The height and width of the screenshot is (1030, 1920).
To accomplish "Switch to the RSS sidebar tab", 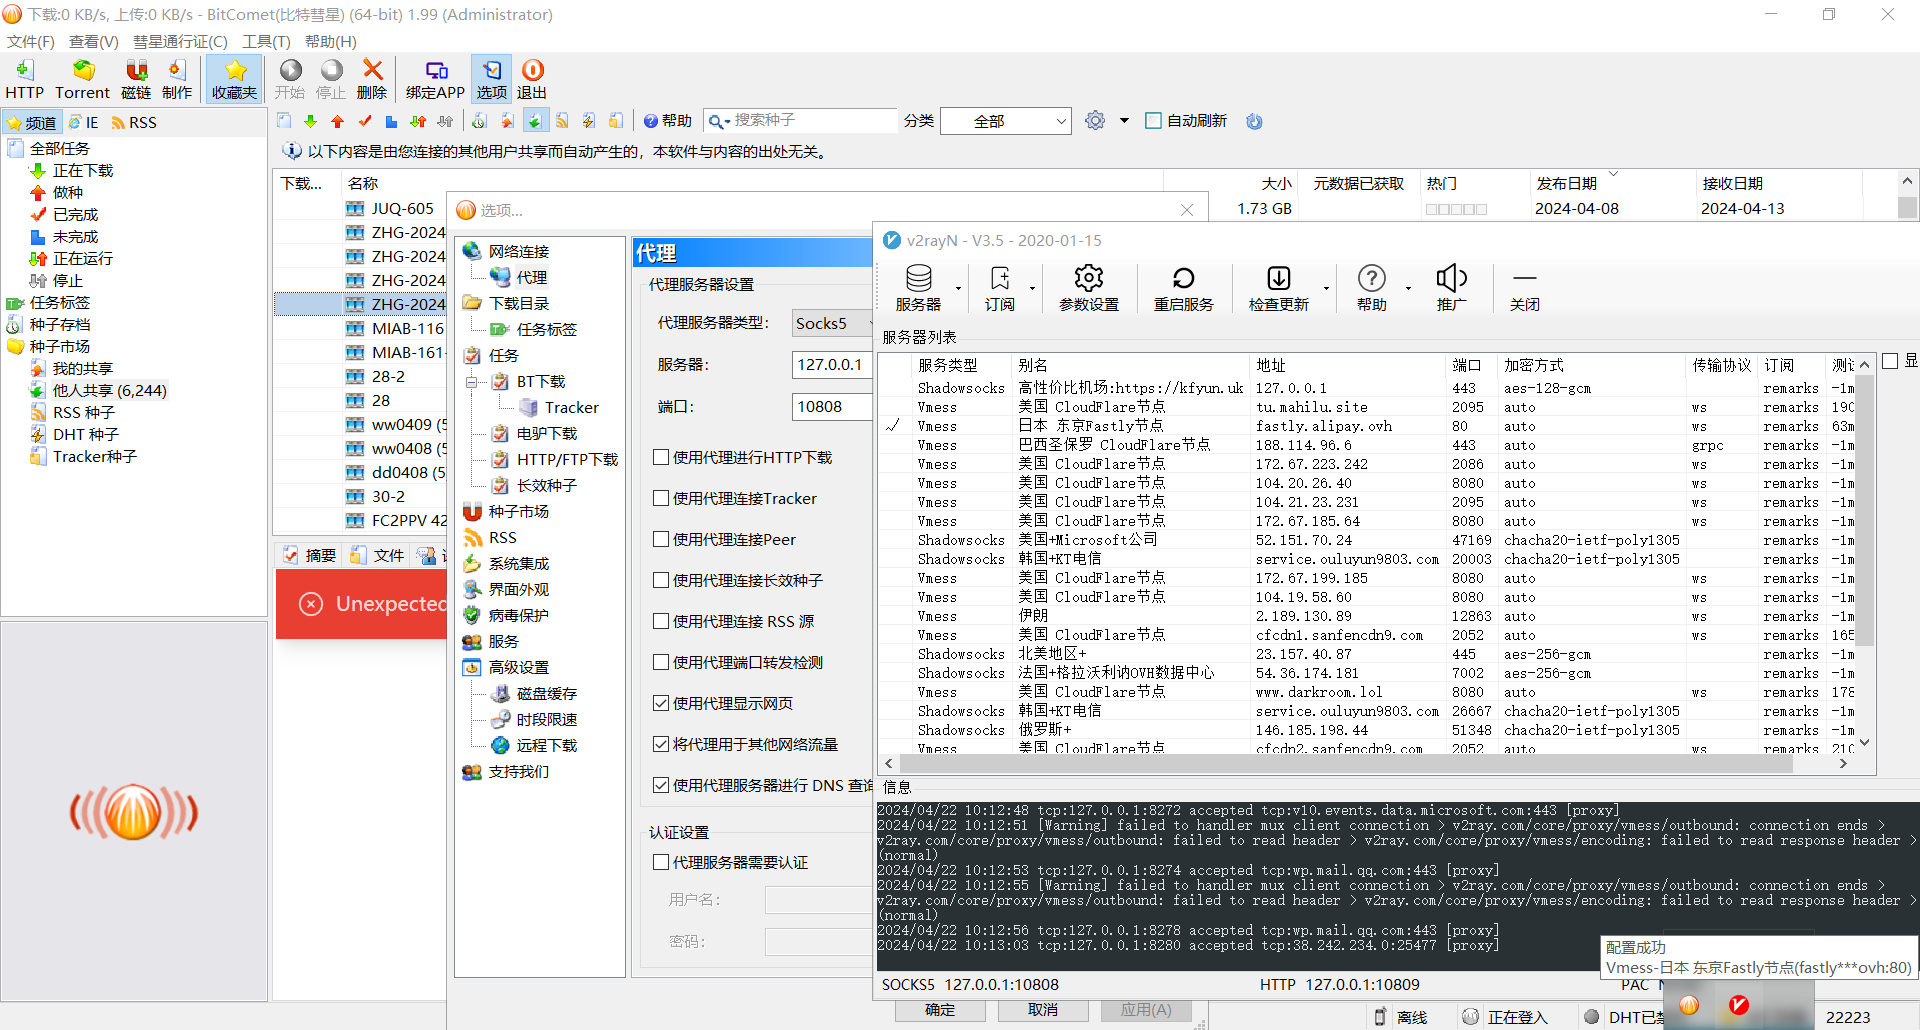I will coord(134,122).
